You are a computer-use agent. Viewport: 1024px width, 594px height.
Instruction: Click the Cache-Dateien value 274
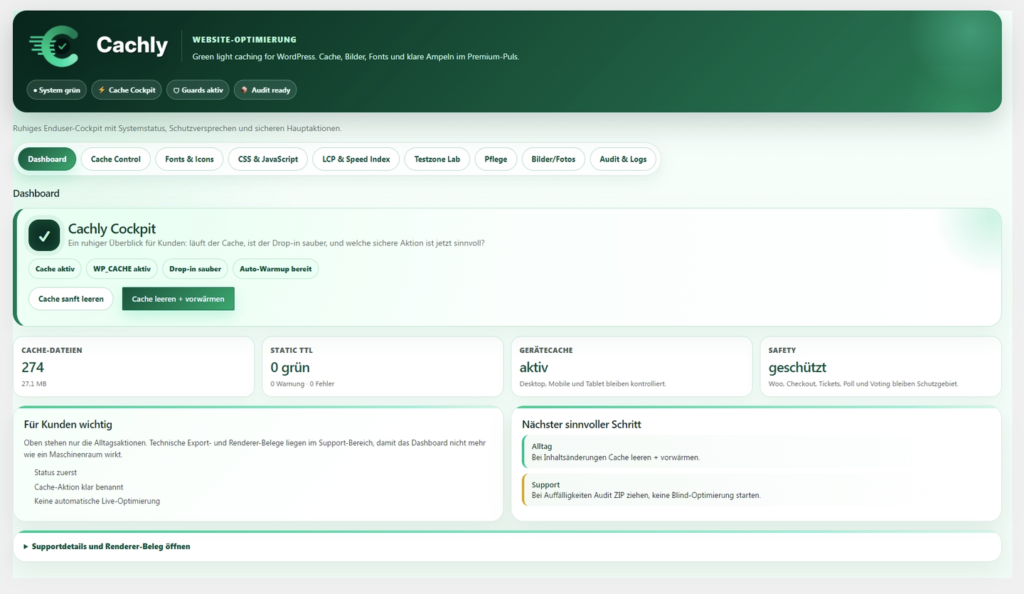pos(33,367)
